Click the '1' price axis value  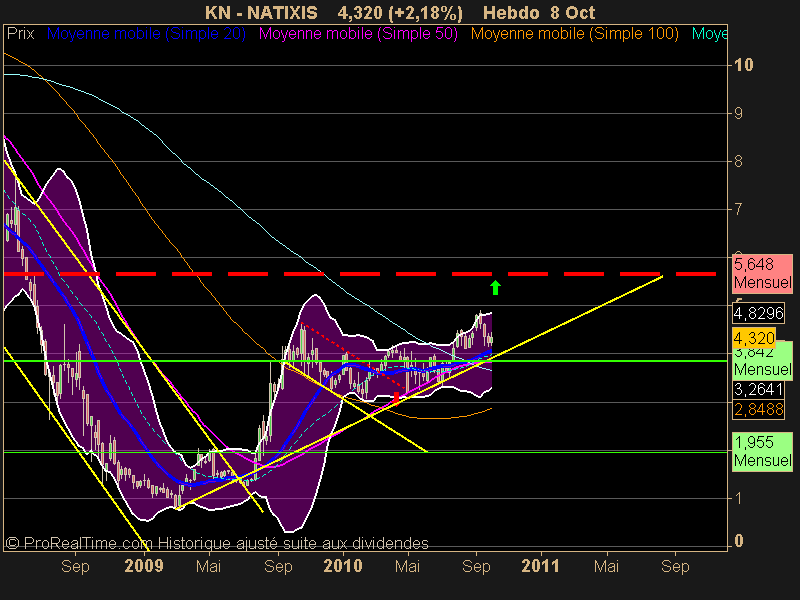[x=738, y=498]
